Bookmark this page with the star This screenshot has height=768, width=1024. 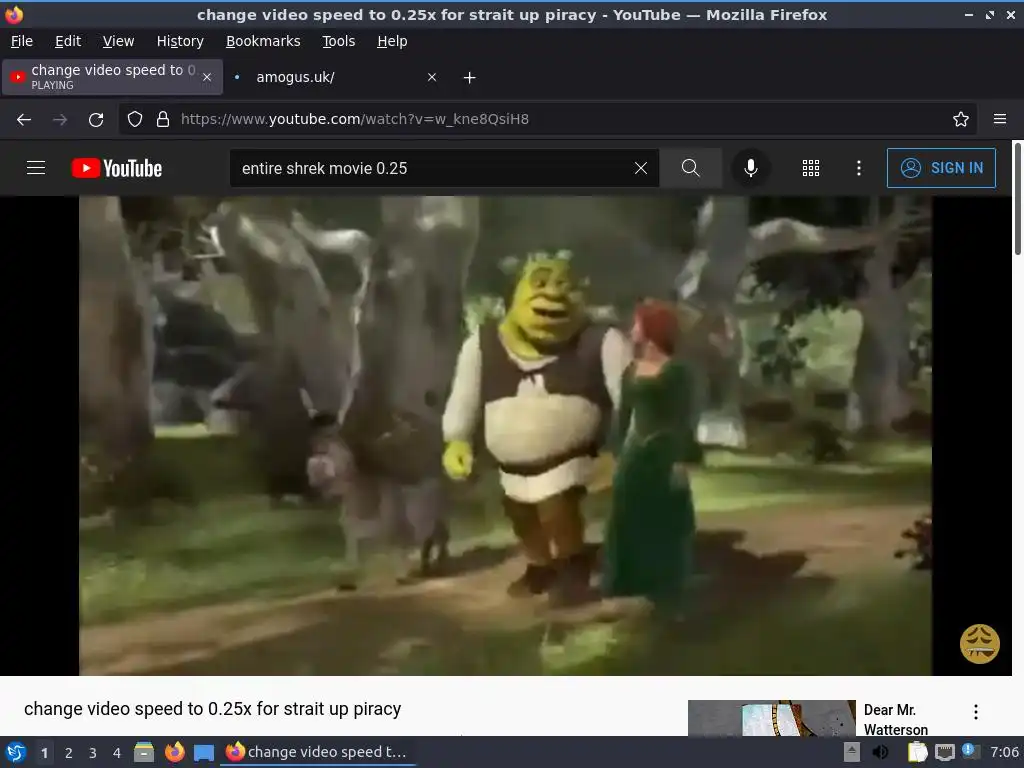click(961, 119)
